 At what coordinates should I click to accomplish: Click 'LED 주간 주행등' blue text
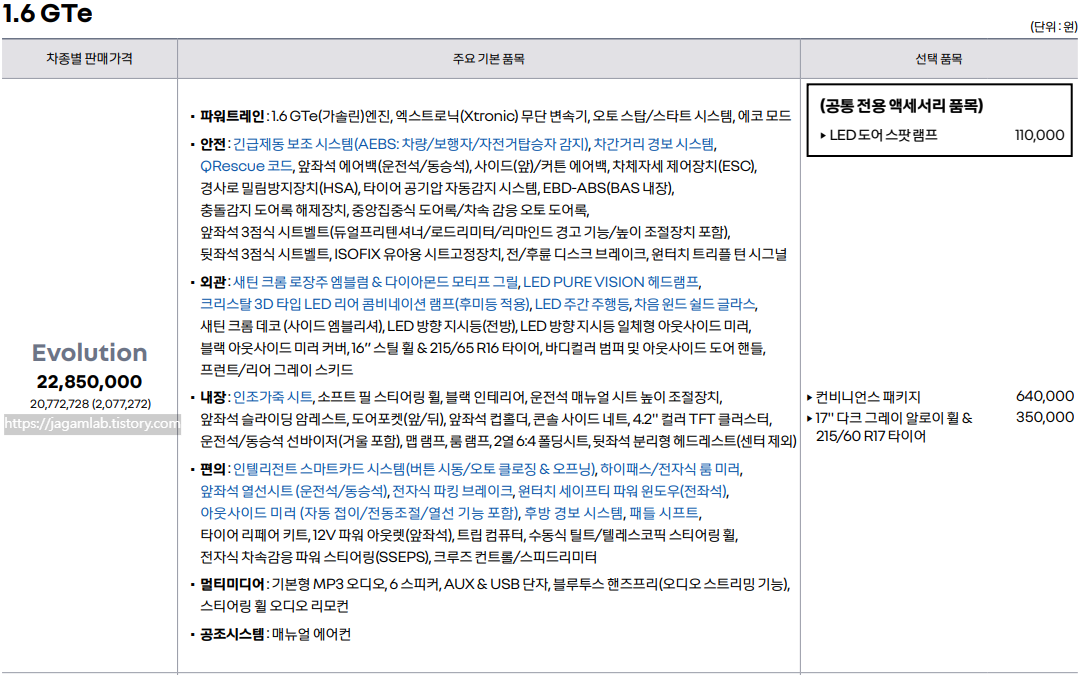click(582, 304)
